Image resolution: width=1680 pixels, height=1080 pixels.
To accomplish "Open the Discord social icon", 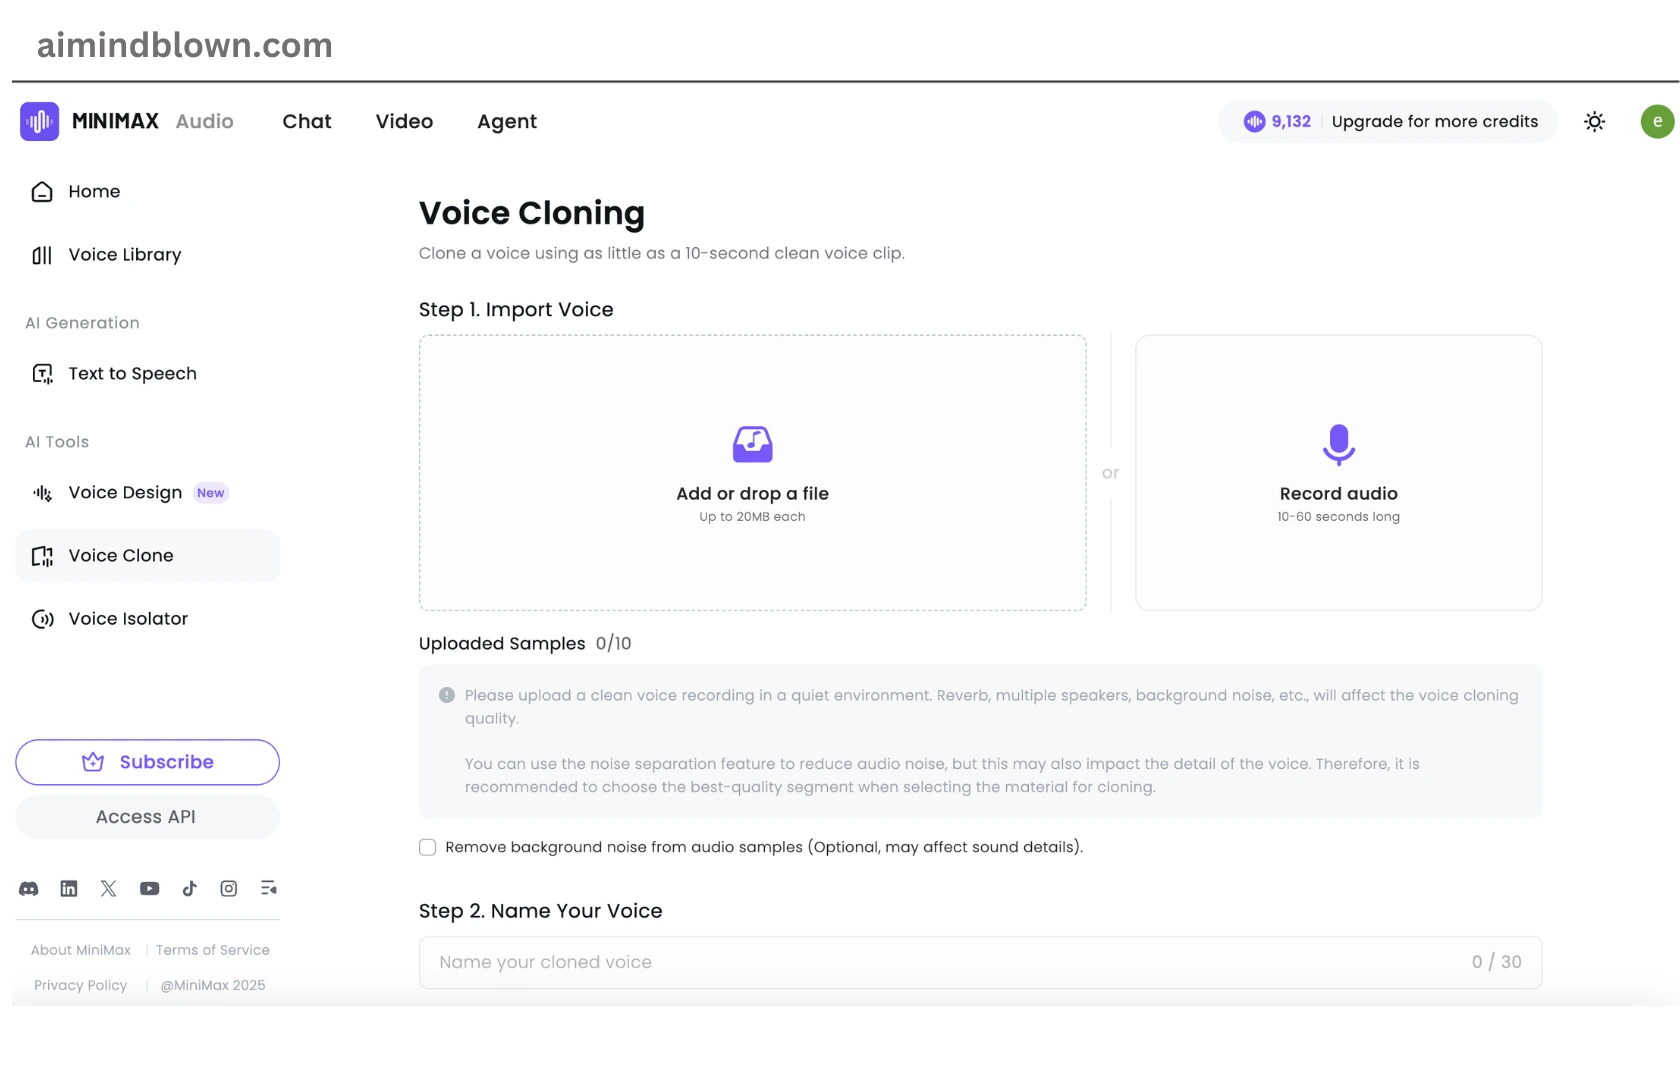I will [x=29, y=889].
